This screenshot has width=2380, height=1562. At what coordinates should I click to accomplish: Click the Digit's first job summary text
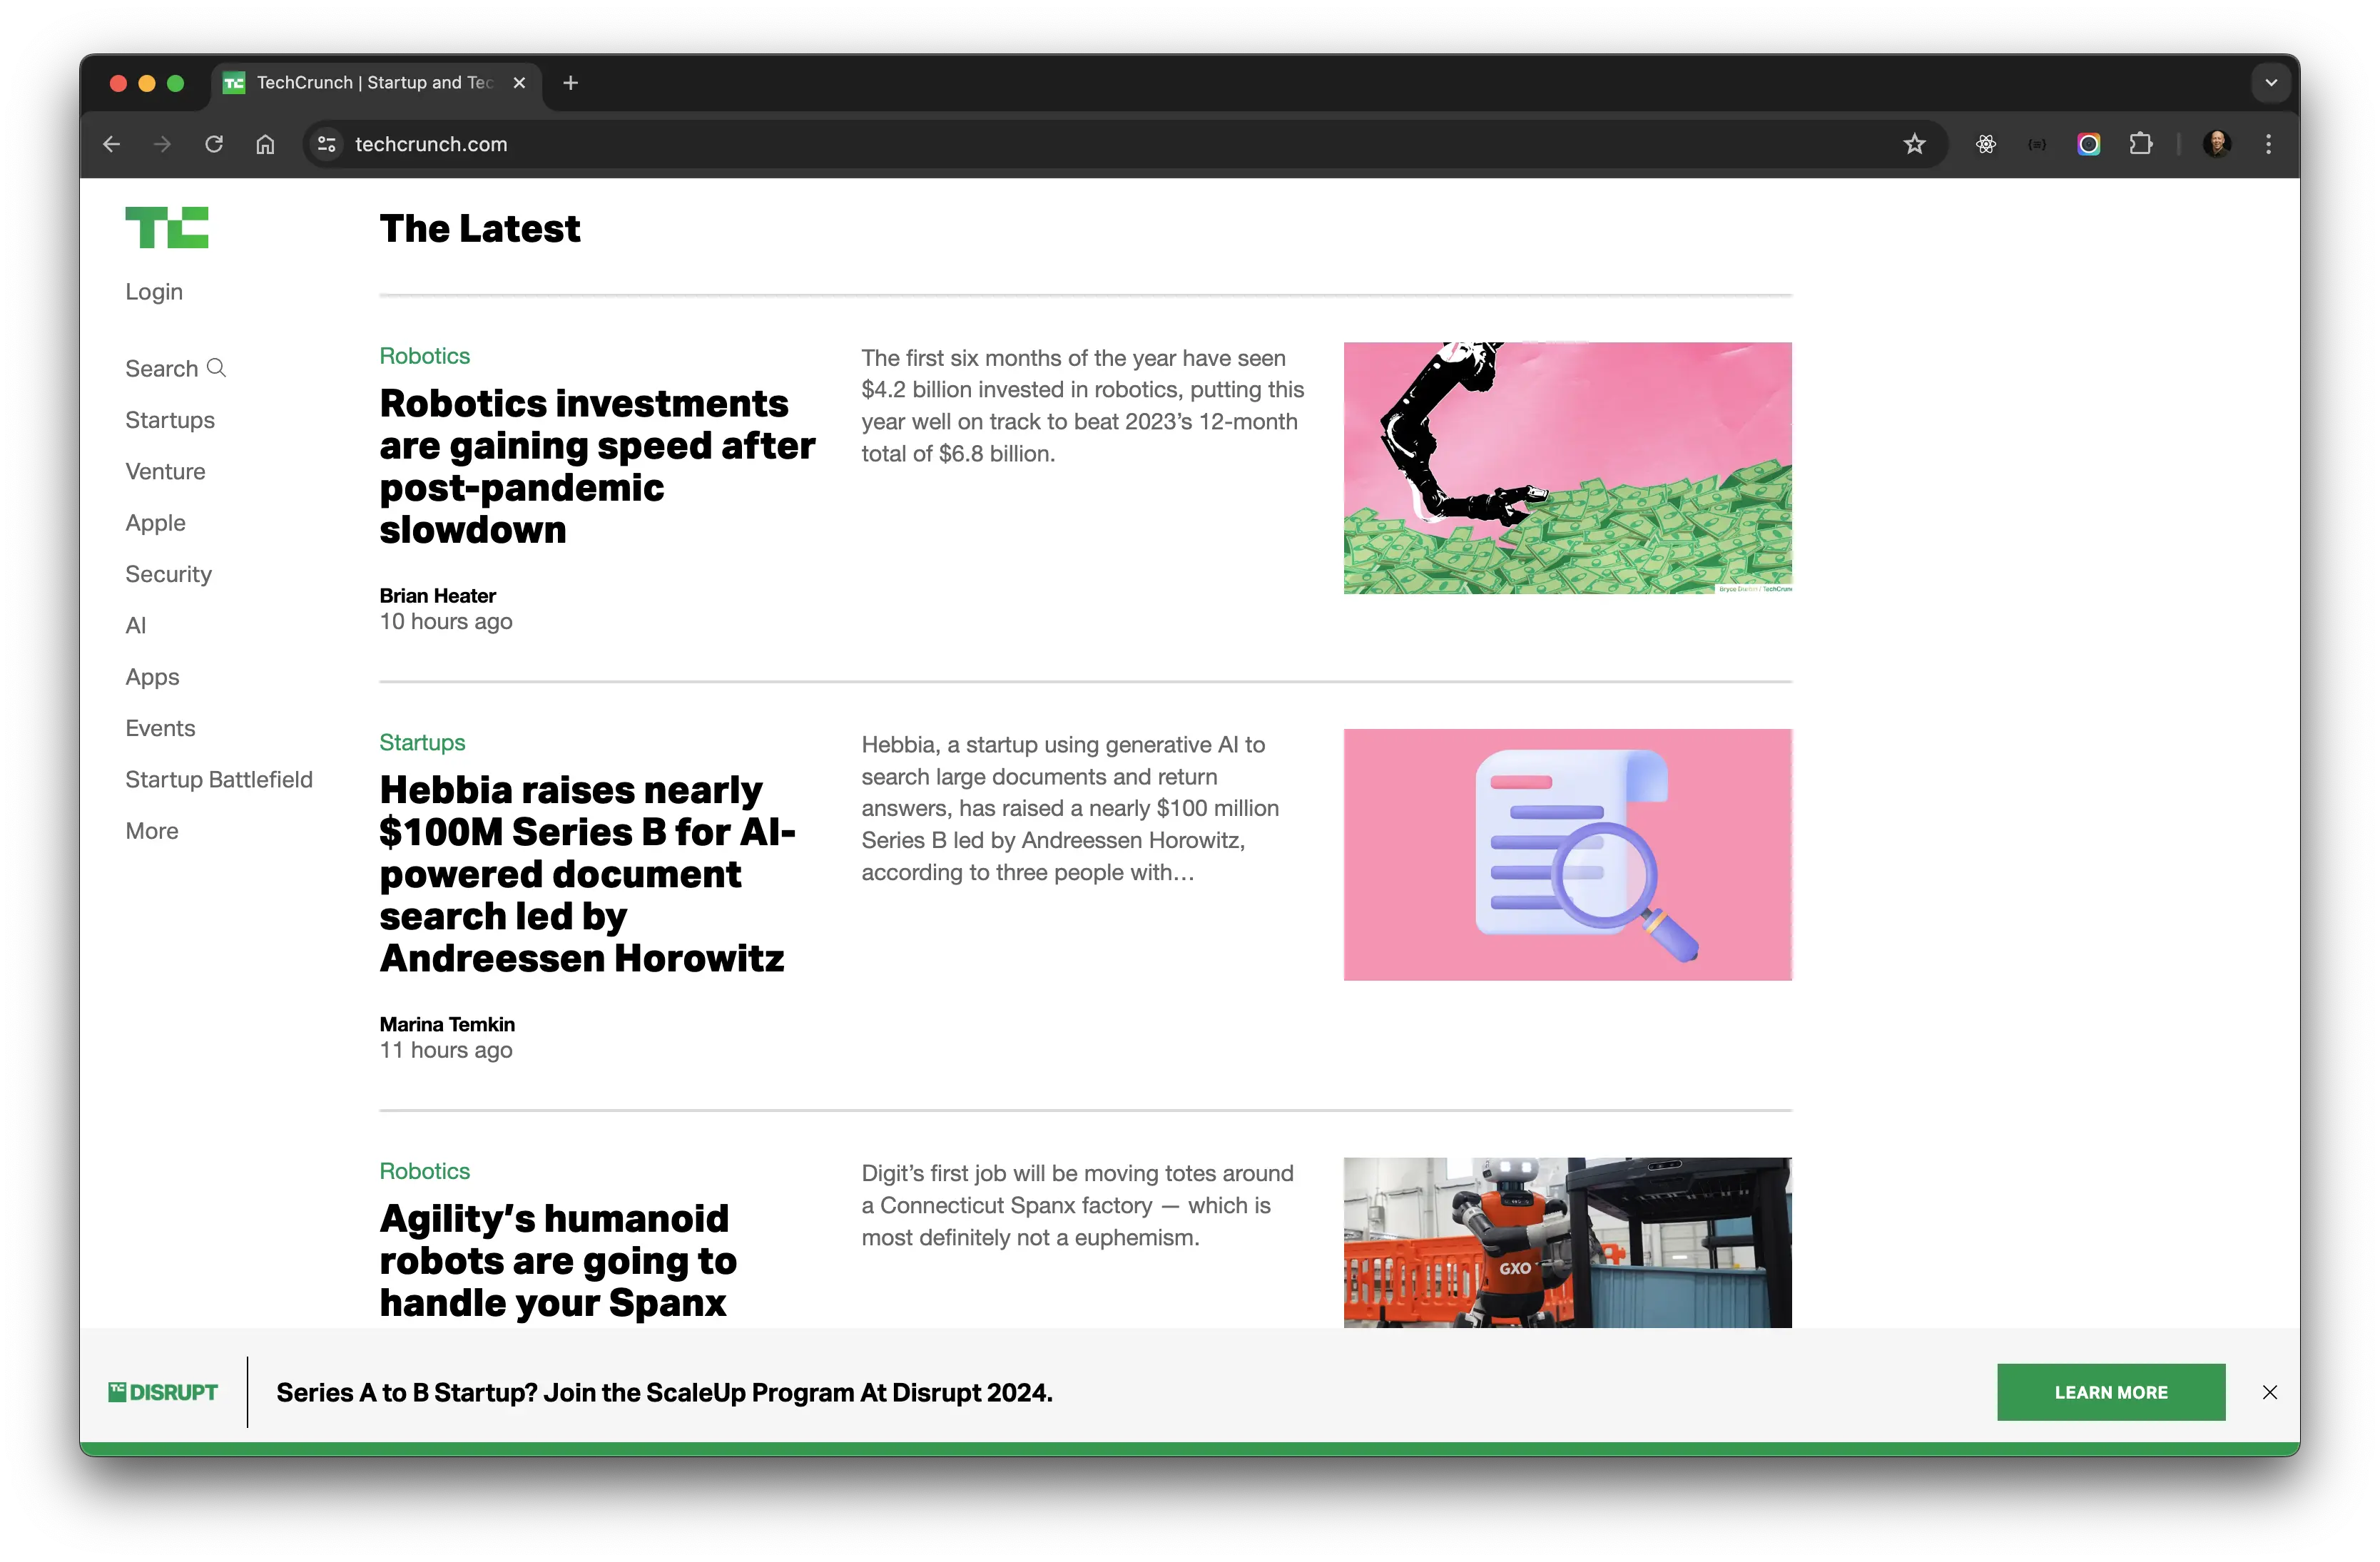1078,1205
